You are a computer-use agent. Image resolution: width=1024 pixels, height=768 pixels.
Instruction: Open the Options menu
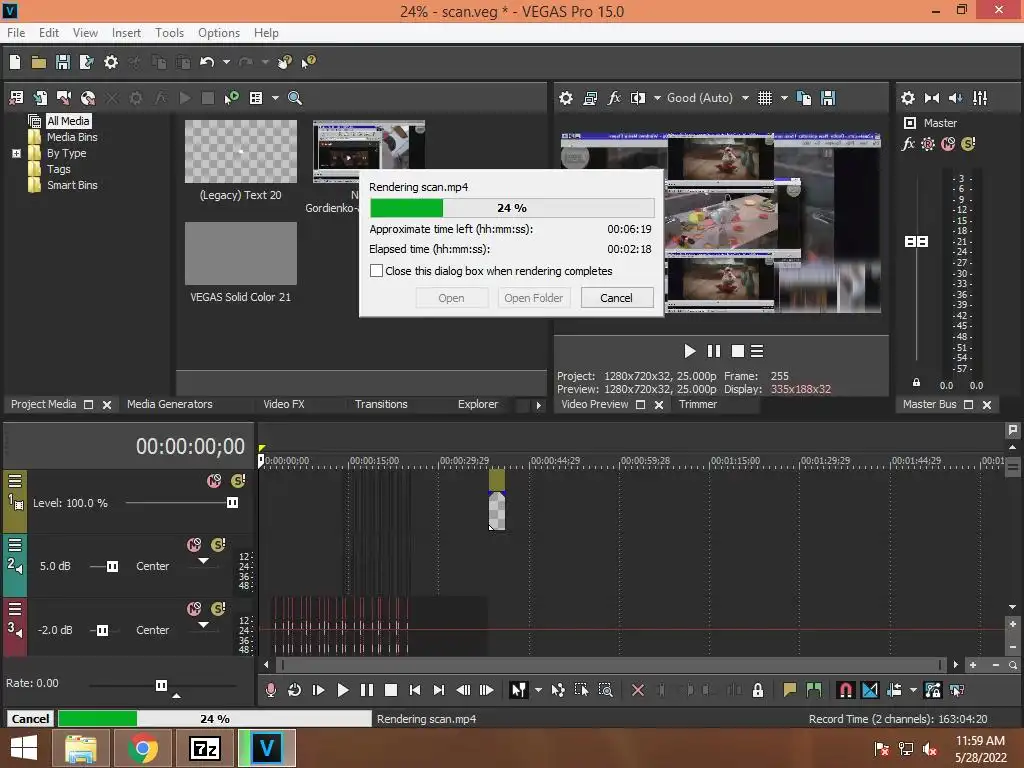point(219,33)
